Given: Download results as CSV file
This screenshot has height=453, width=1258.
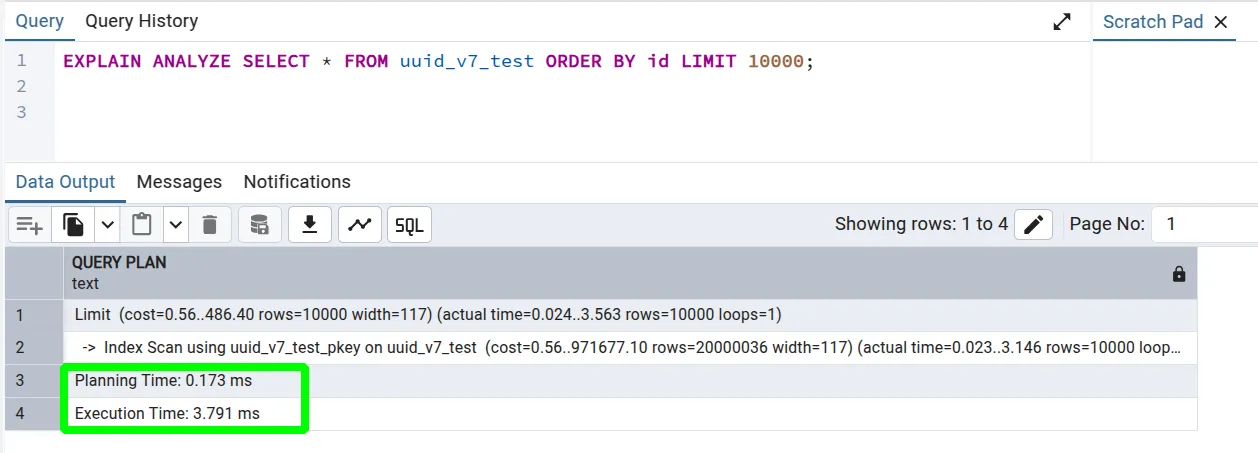Looking at the screenshot, I should 310,225.
